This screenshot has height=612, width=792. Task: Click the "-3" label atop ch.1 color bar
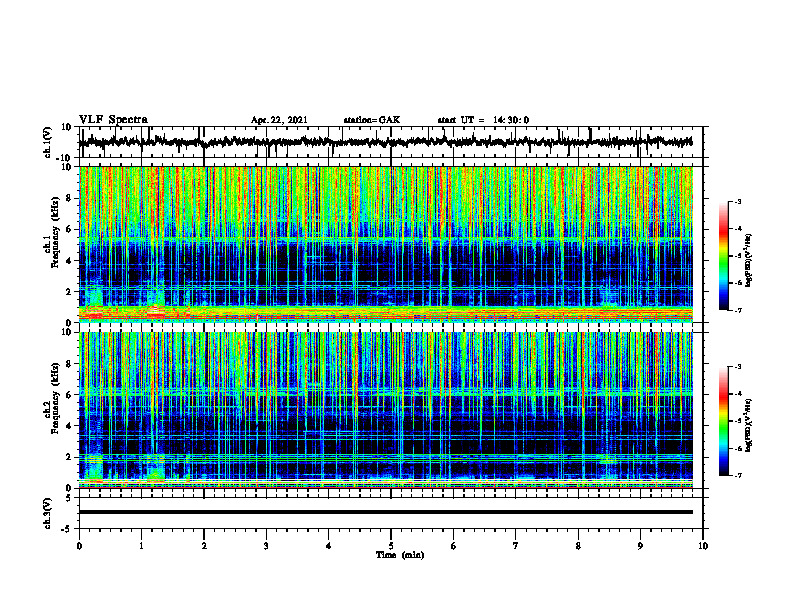(x=738, y=201)
